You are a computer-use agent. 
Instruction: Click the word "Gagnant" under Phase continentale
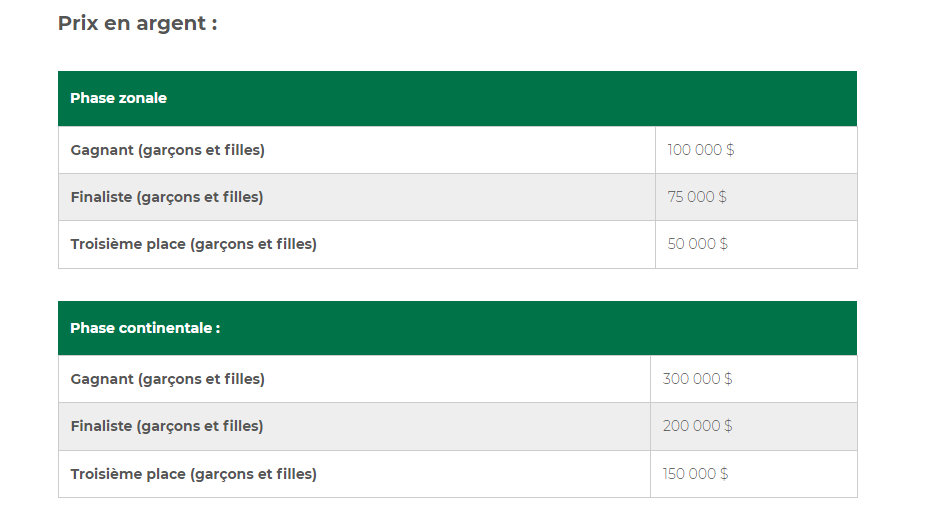pyautogui.click(x=102, y=379)
